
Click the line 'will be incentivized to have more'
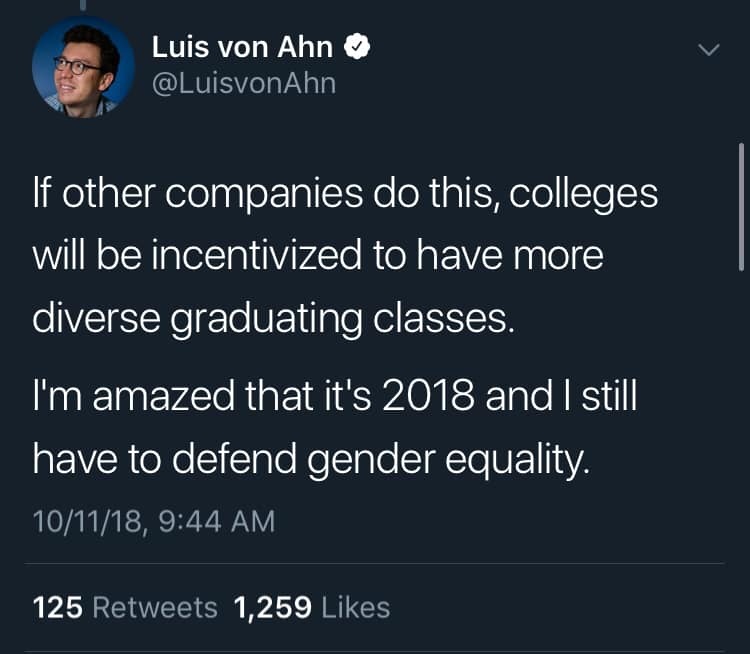click(x=318, y=255)
